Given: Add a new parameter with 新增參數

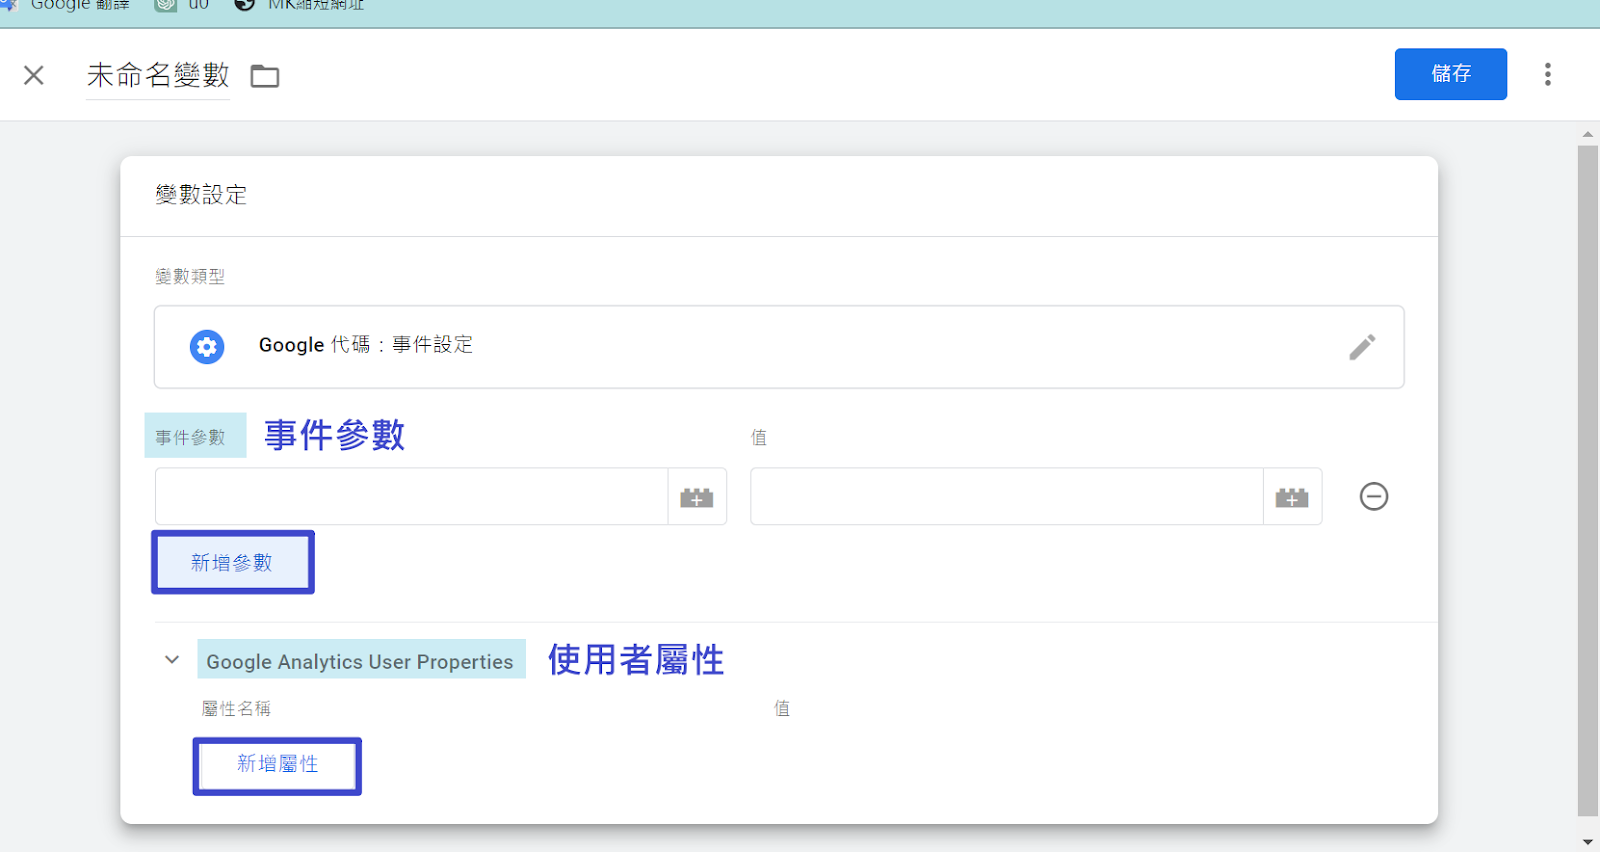Looking at the screenshot, I should click(x=233, y=562).
